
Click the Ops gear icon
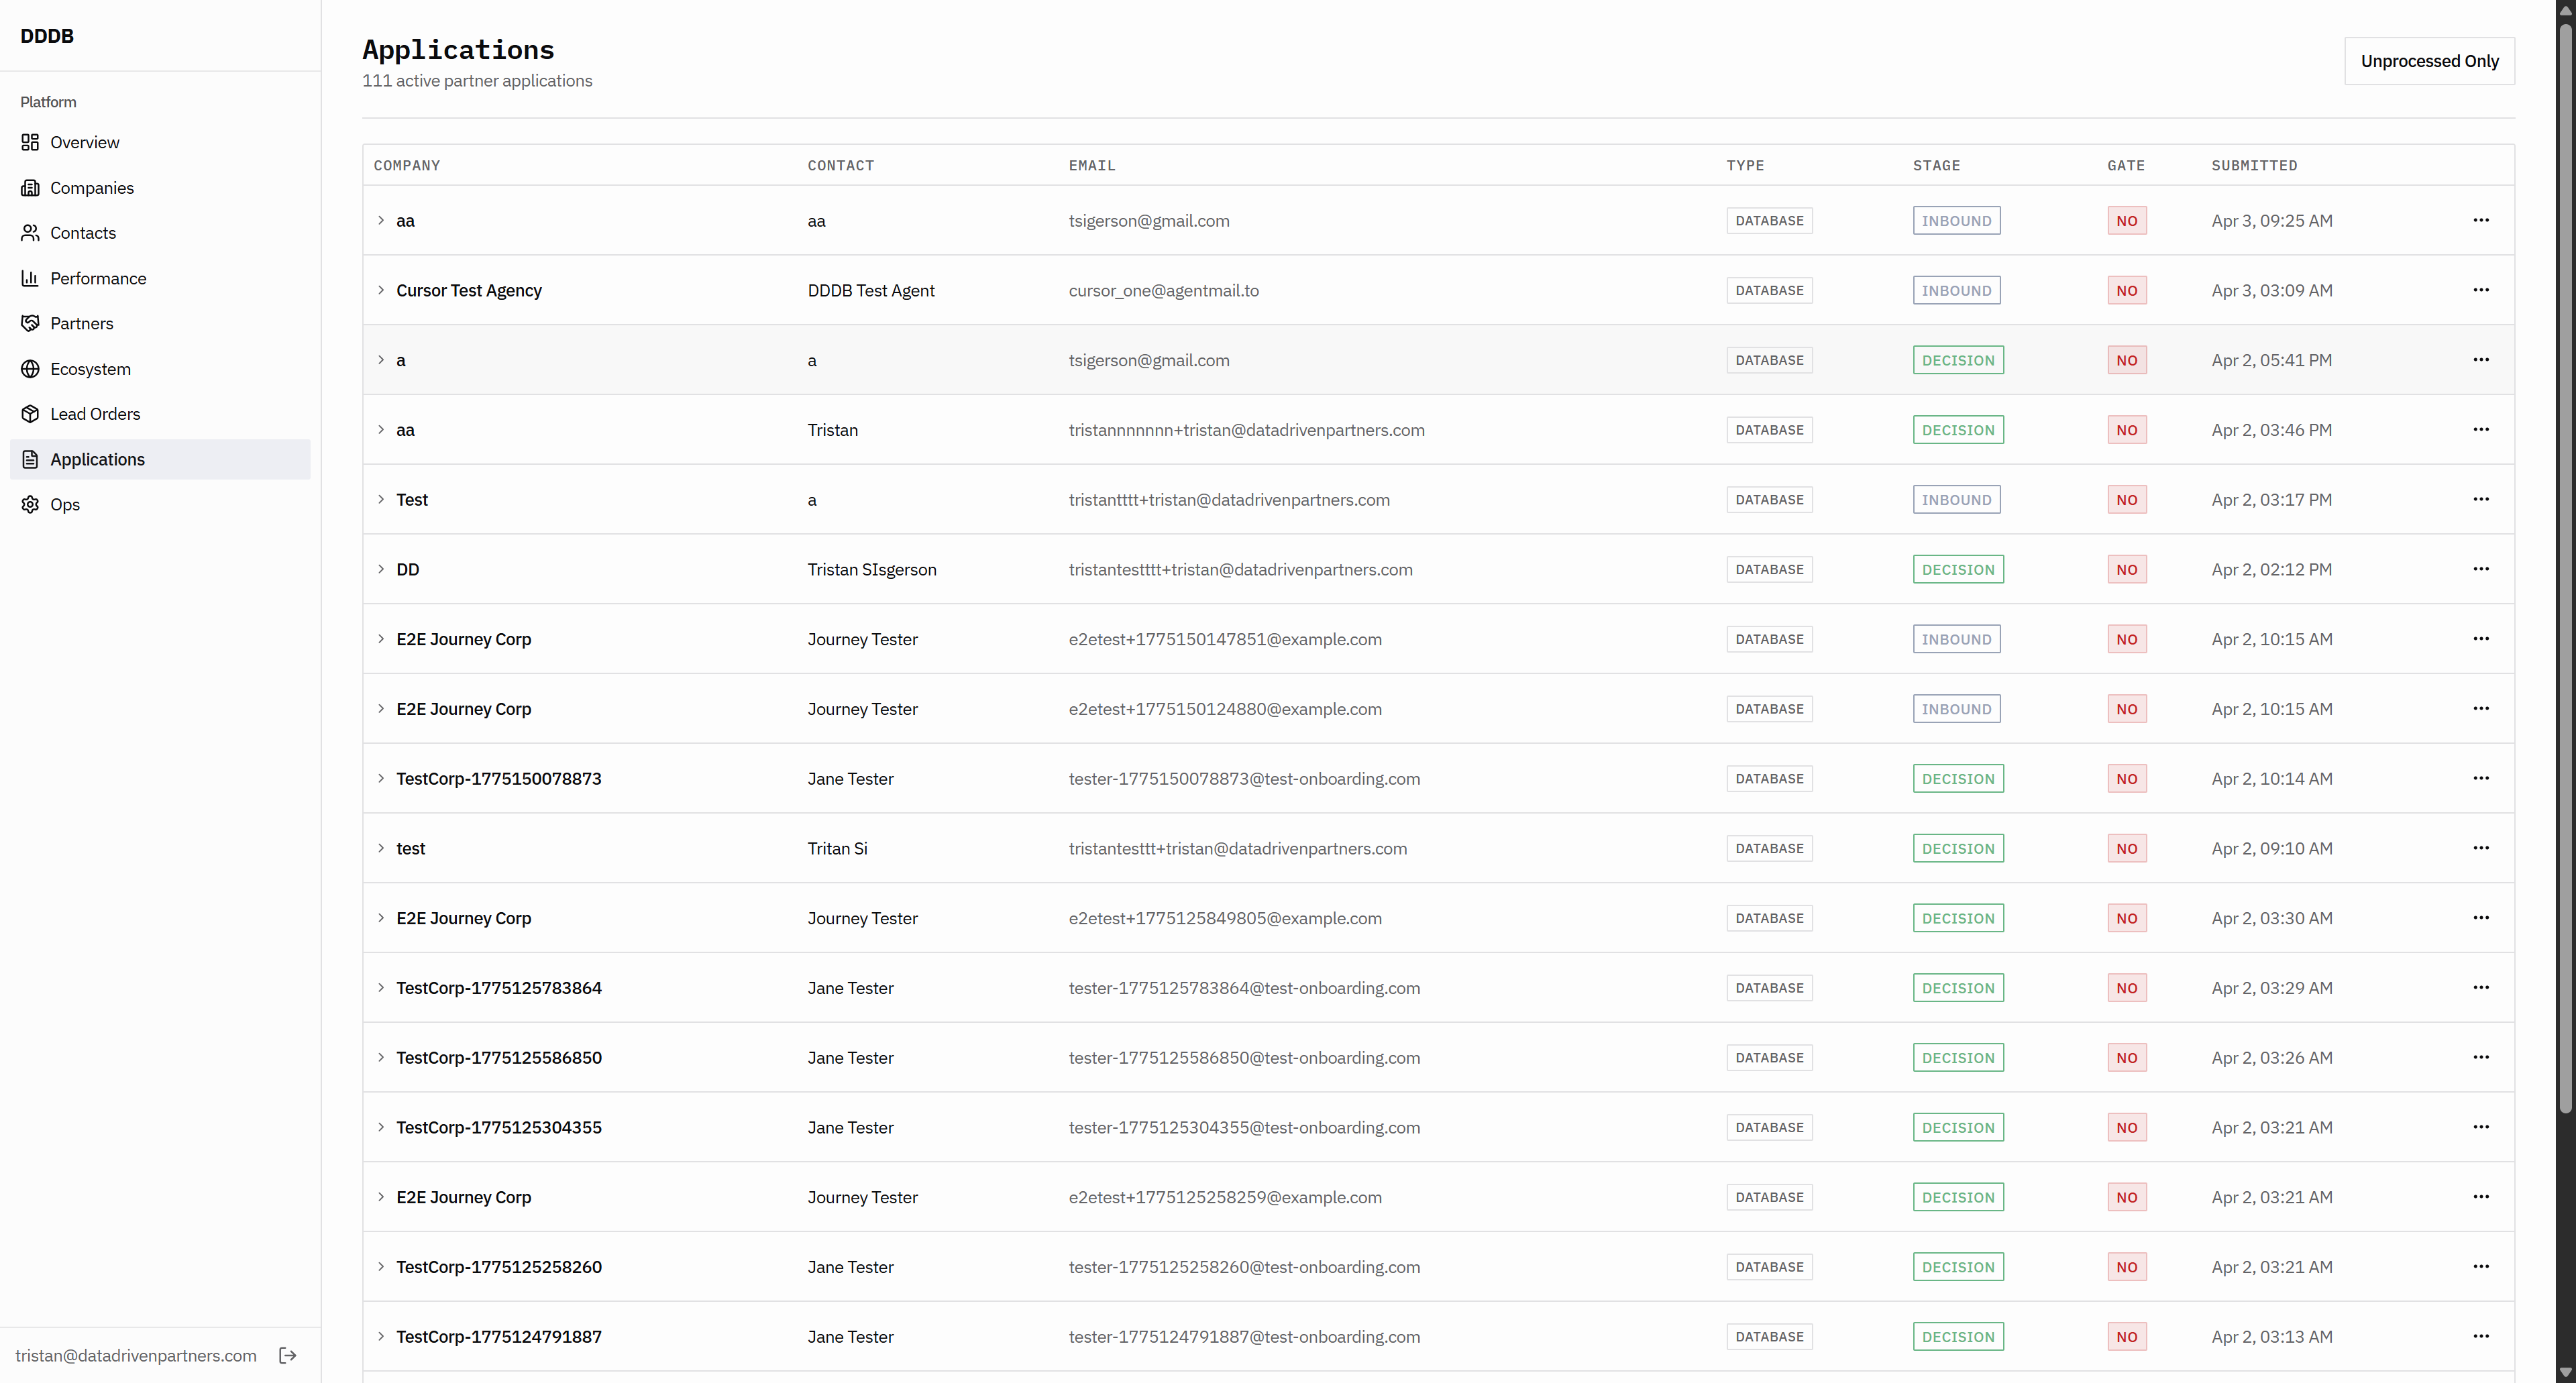coord(30,504)
